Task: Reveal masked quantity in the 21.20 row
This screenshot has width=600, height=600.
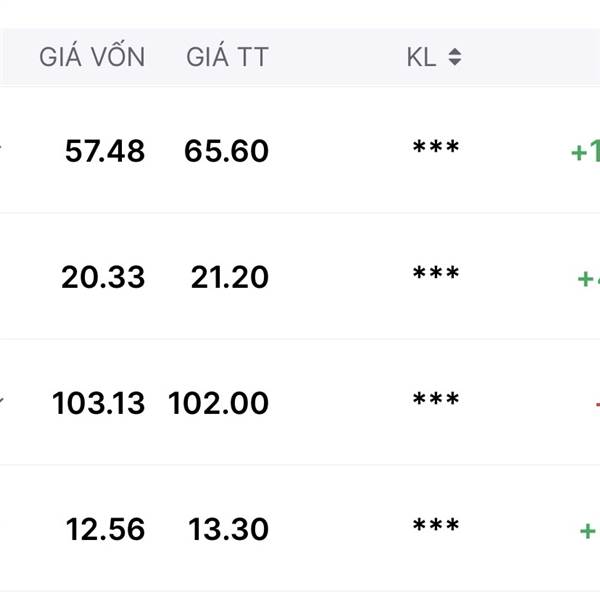Action: coord(436,273)
